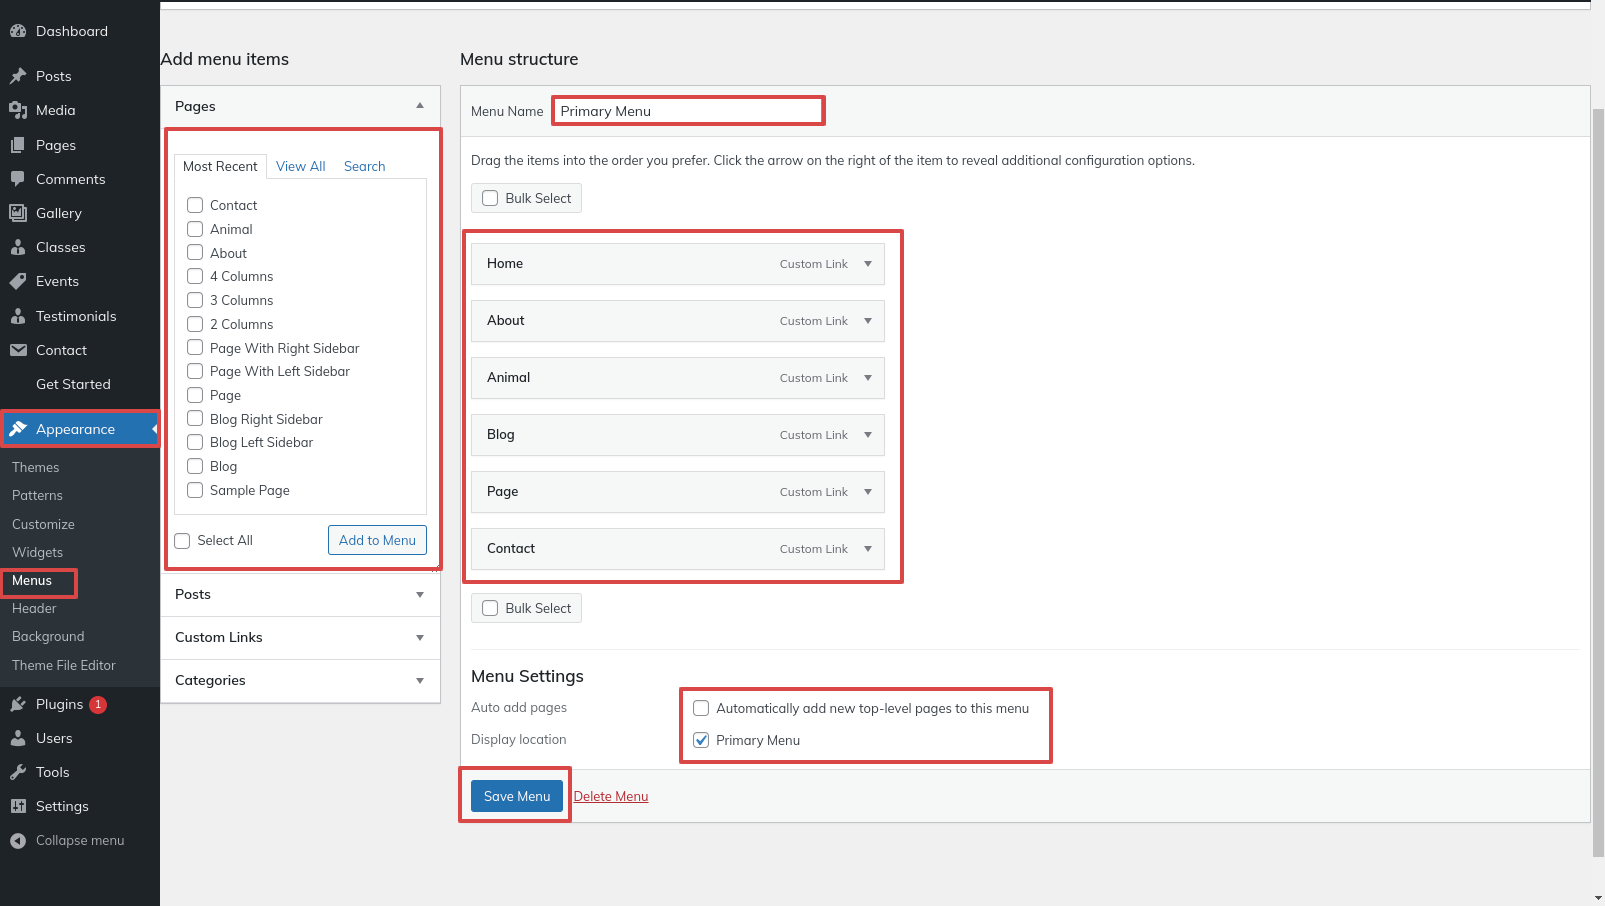Expand the Contact menu item options
This screenshot has width=1605, height=906.
click(x=868, y=549)
